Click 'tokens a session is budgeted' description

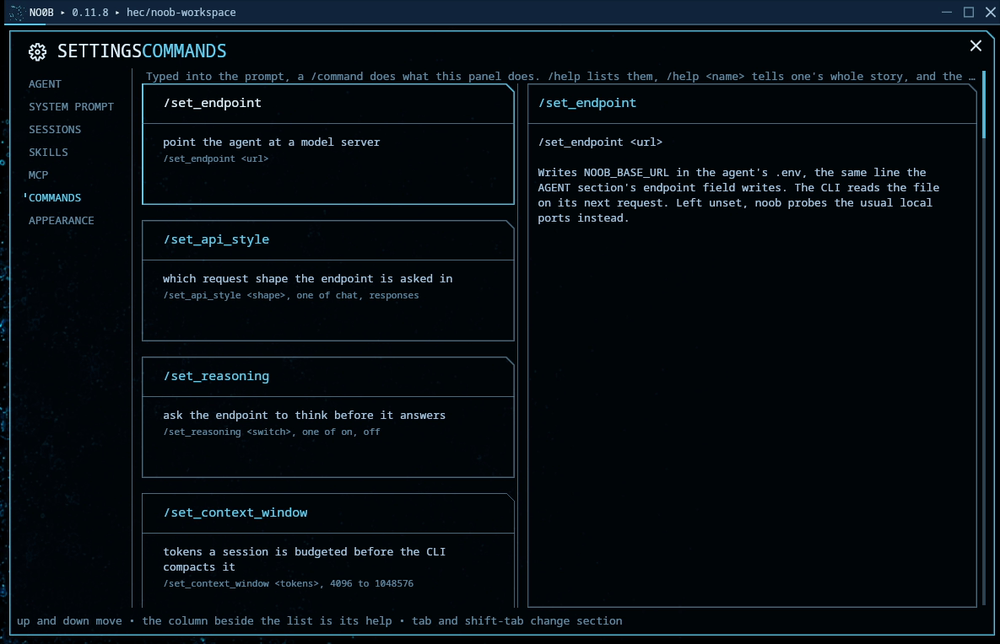click(304, 559)
